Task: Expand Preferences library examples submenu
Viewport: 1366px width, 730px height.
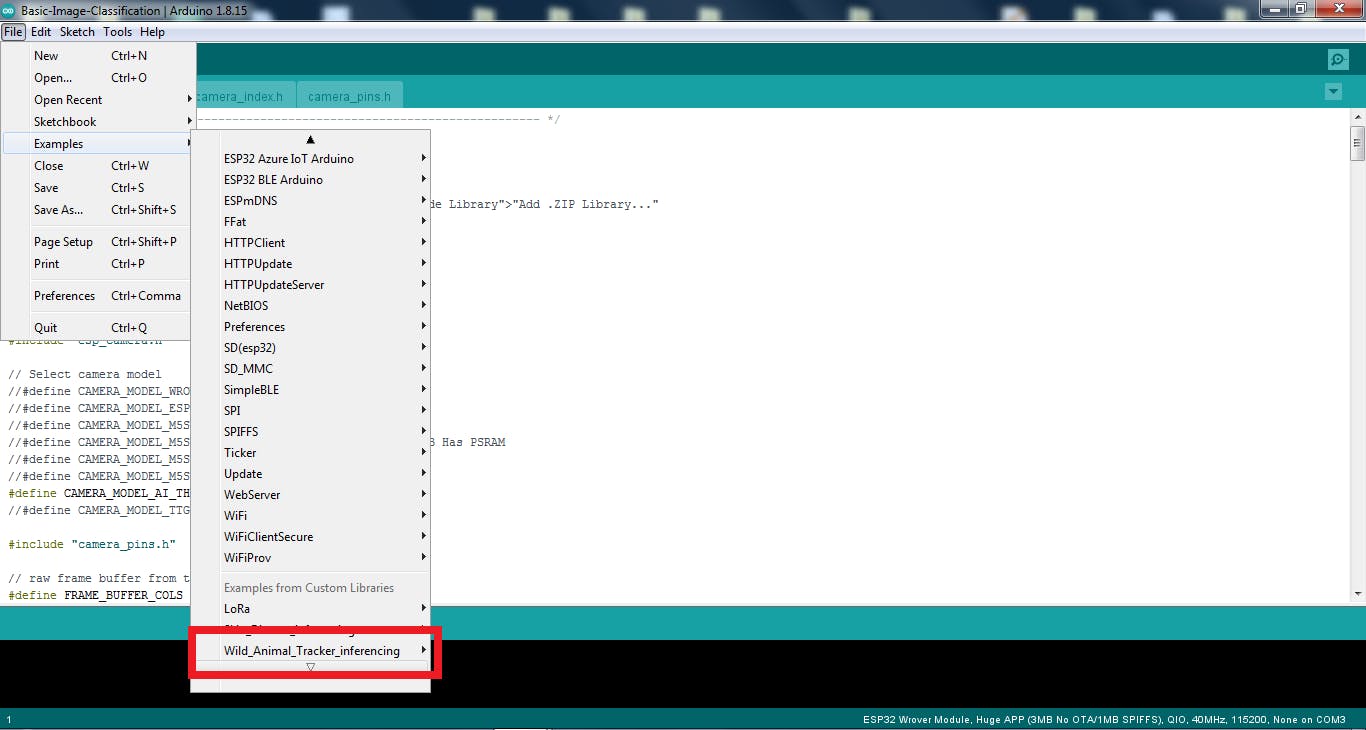Action: pyautogui.click(x=310, y=327)
